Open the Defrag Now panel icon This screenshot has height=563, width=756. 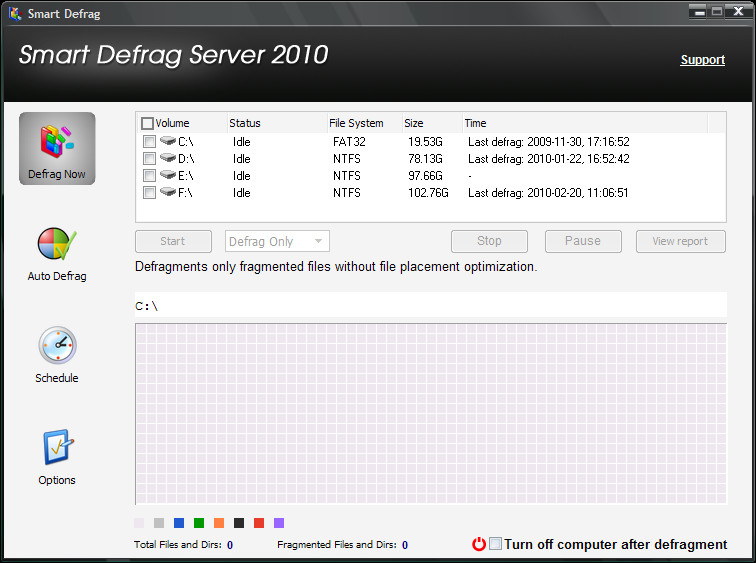coord(57,141)
